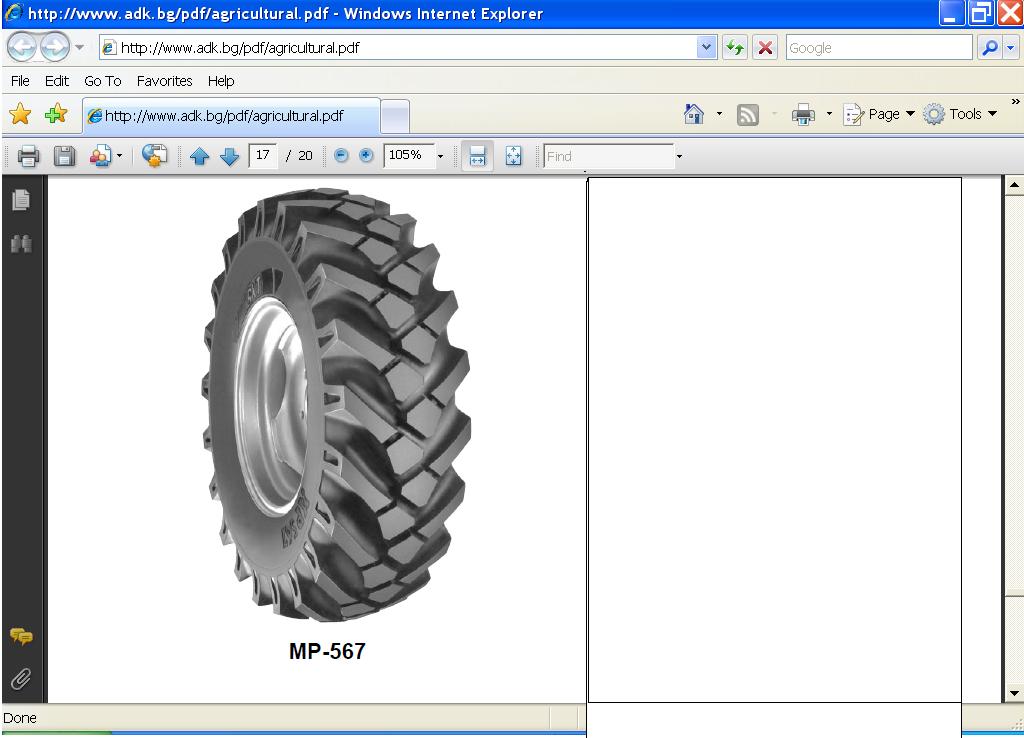The width and height of the screenshot is (1024, 738).
Task: Save a copy of the PDF
Action: pos(64,156)
